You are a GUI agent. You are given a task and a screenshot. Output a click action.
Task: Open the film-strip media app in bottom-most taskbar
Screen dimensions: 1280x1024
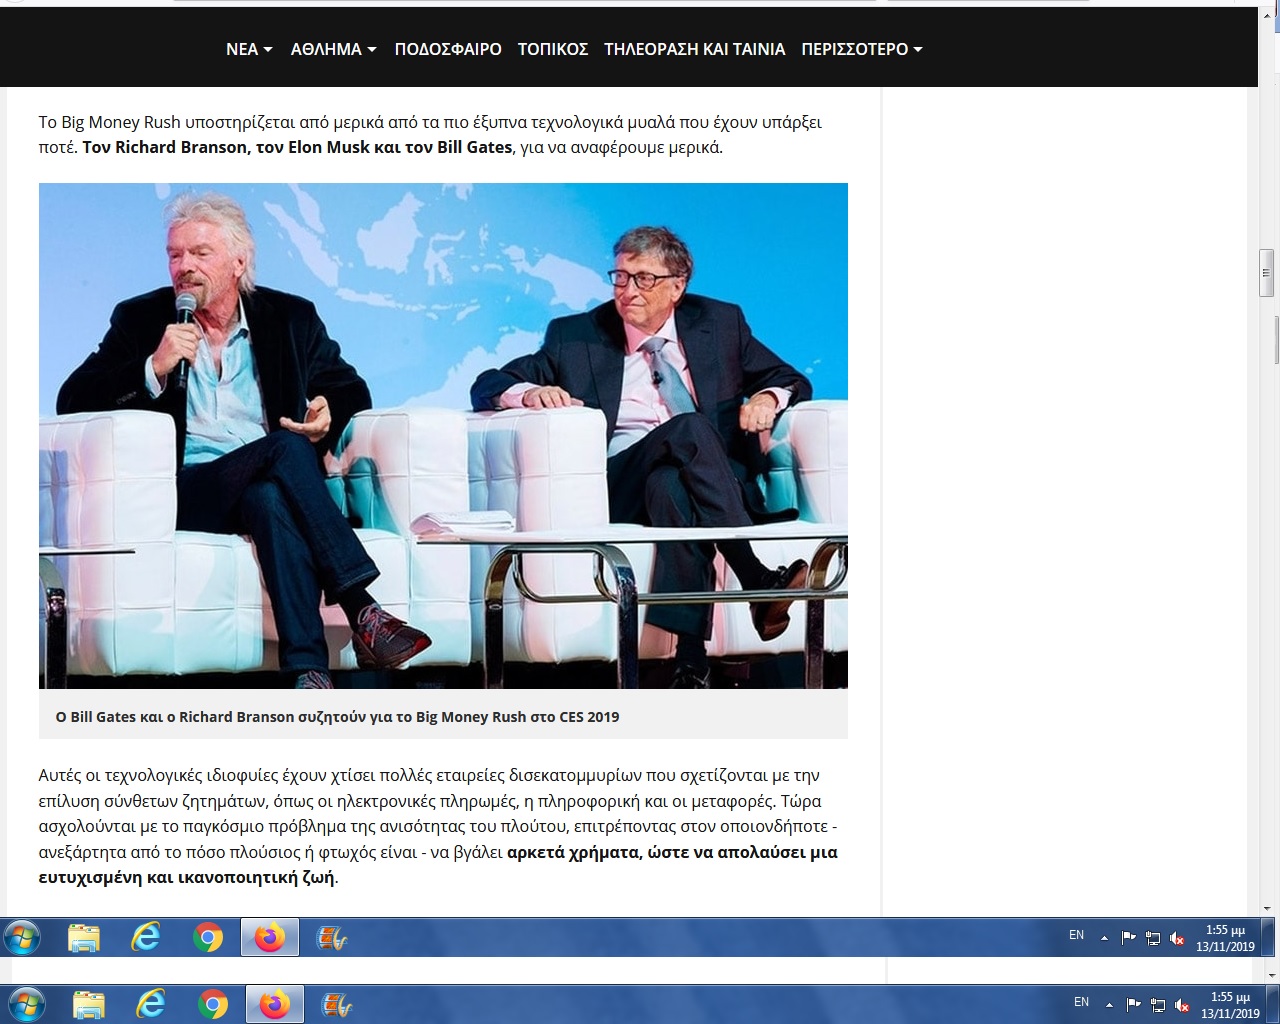[x=336, y=1004]
